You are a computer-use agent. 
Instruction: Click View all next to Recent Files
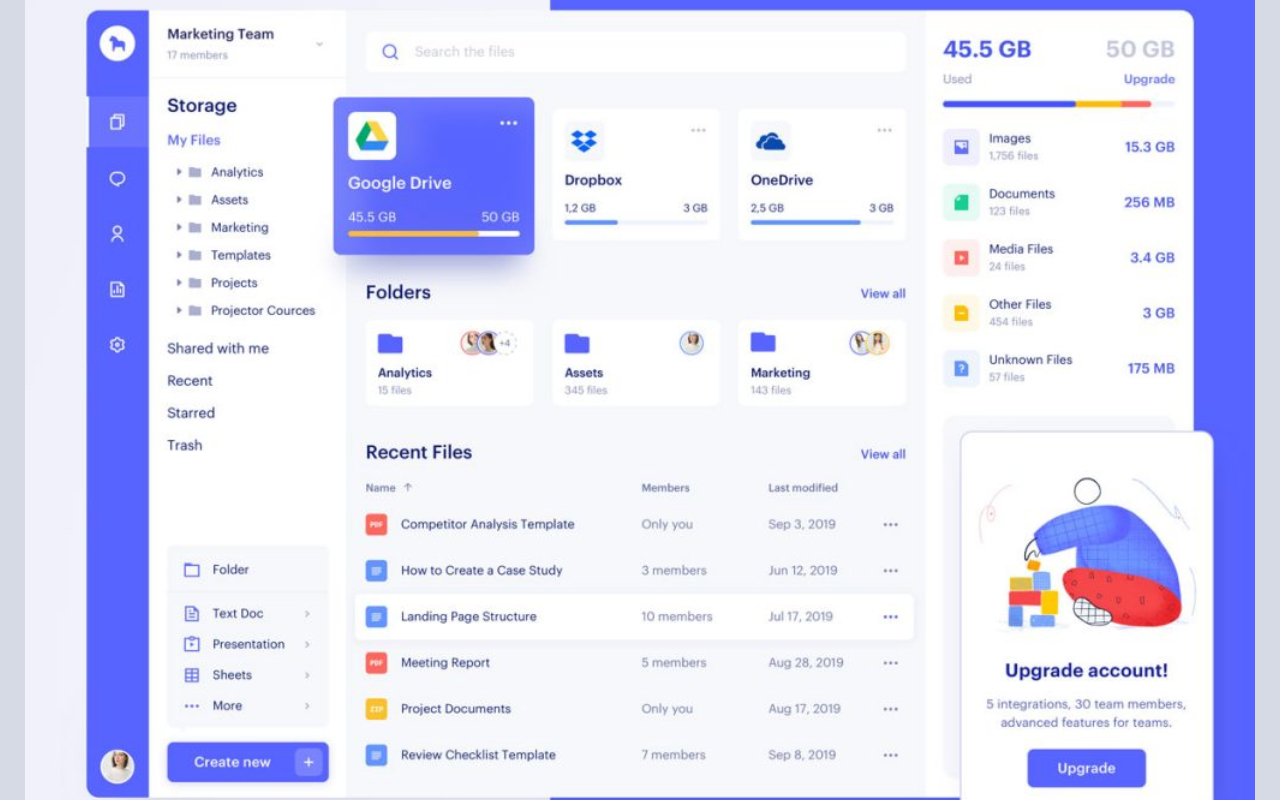point(883,454)
